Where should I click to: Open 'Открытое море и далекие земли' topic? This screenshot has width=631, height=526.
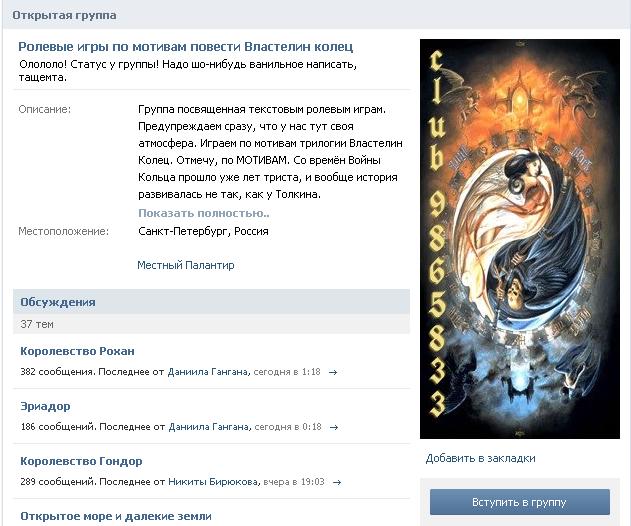[x=116, y=516]
